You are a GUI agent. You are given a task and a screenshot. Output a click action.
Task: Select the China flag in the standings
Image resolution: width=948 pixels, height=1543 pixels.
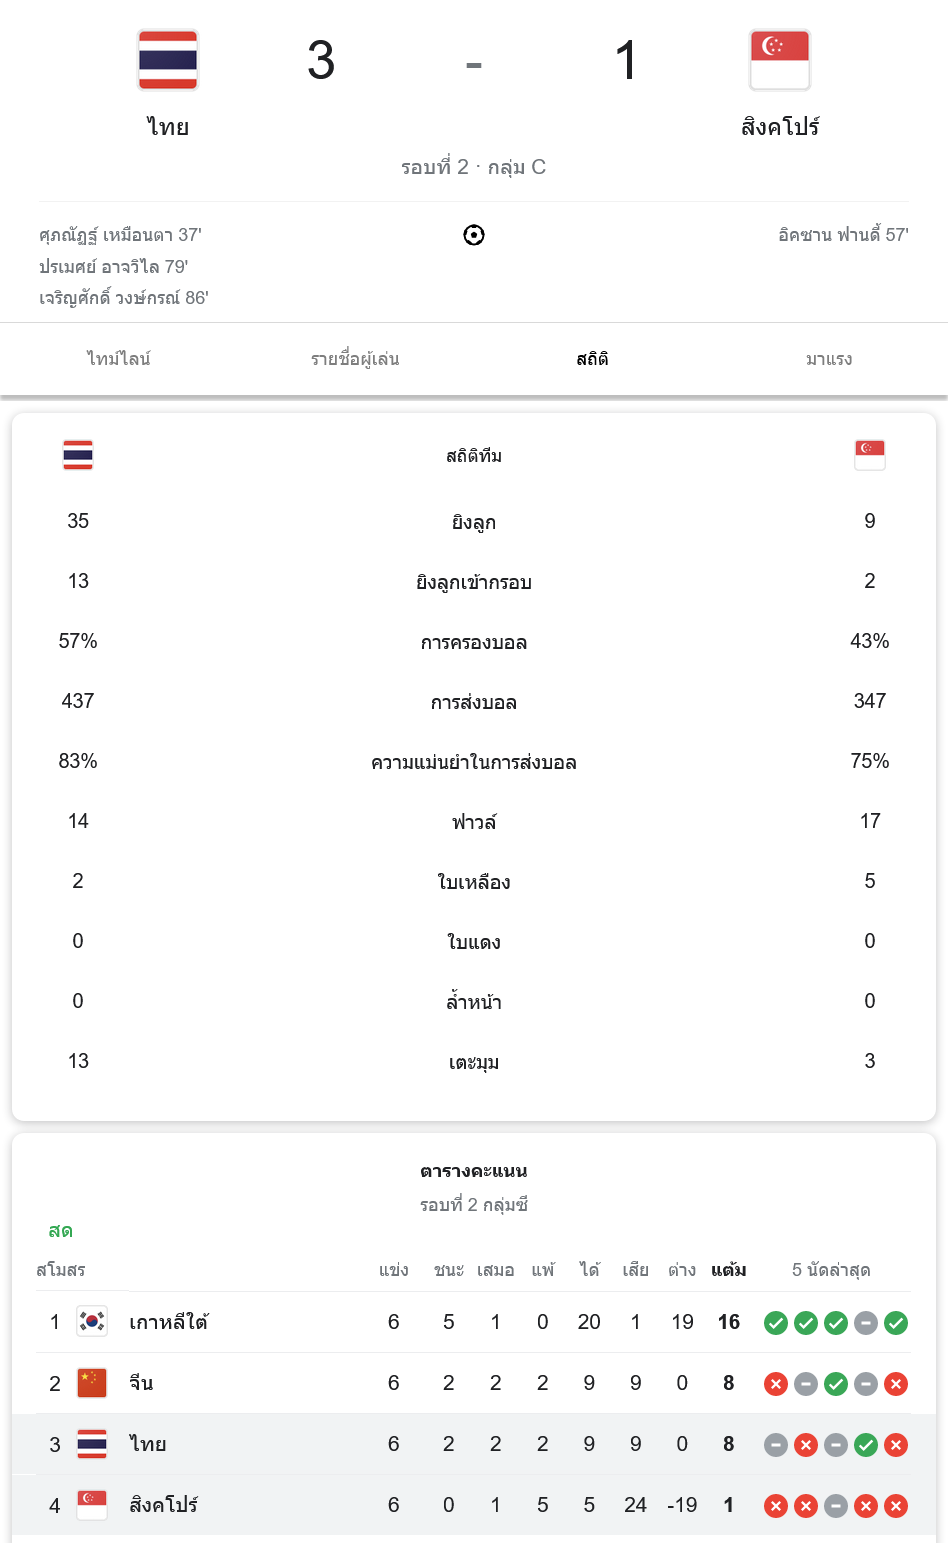[91, 1382]
